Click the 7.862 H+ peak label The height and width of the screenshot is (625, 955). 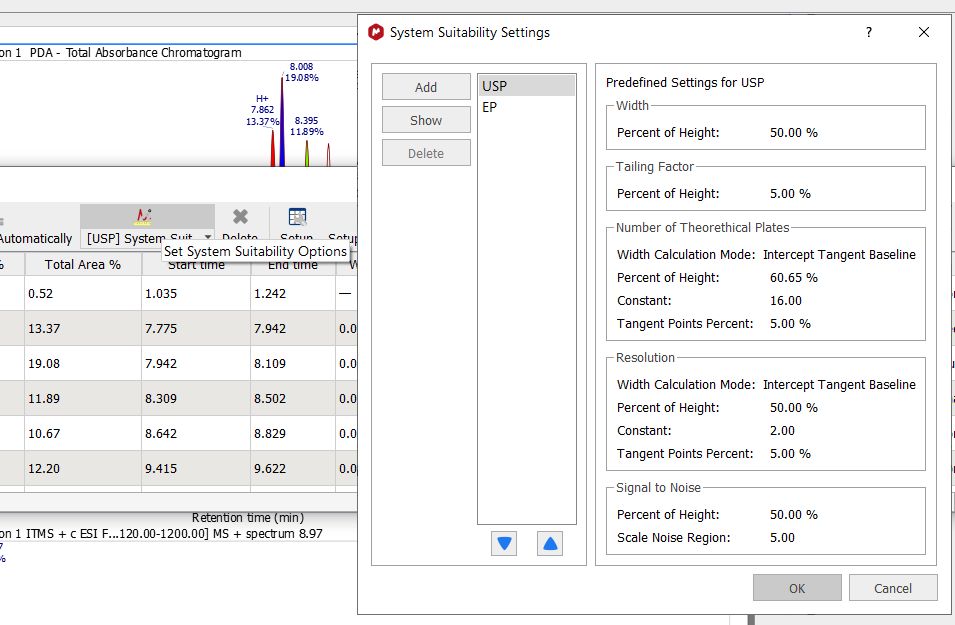pyautogui.click(x=263, y=110)
